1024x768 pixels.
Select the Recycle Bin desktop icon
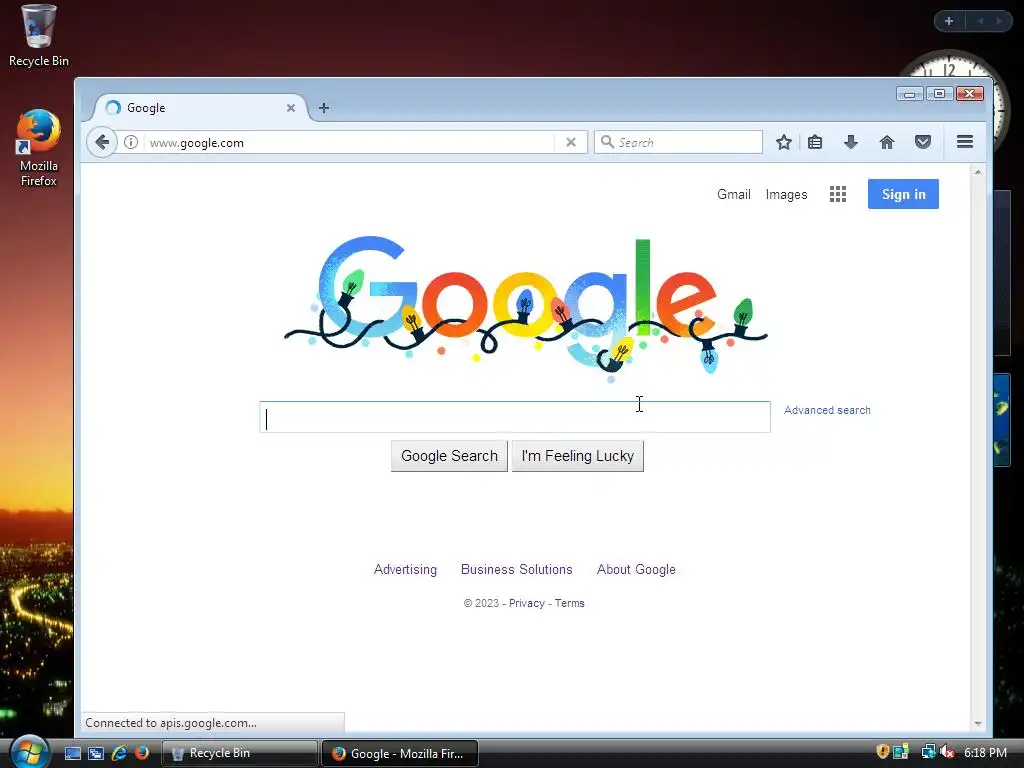tap(39, 36)
